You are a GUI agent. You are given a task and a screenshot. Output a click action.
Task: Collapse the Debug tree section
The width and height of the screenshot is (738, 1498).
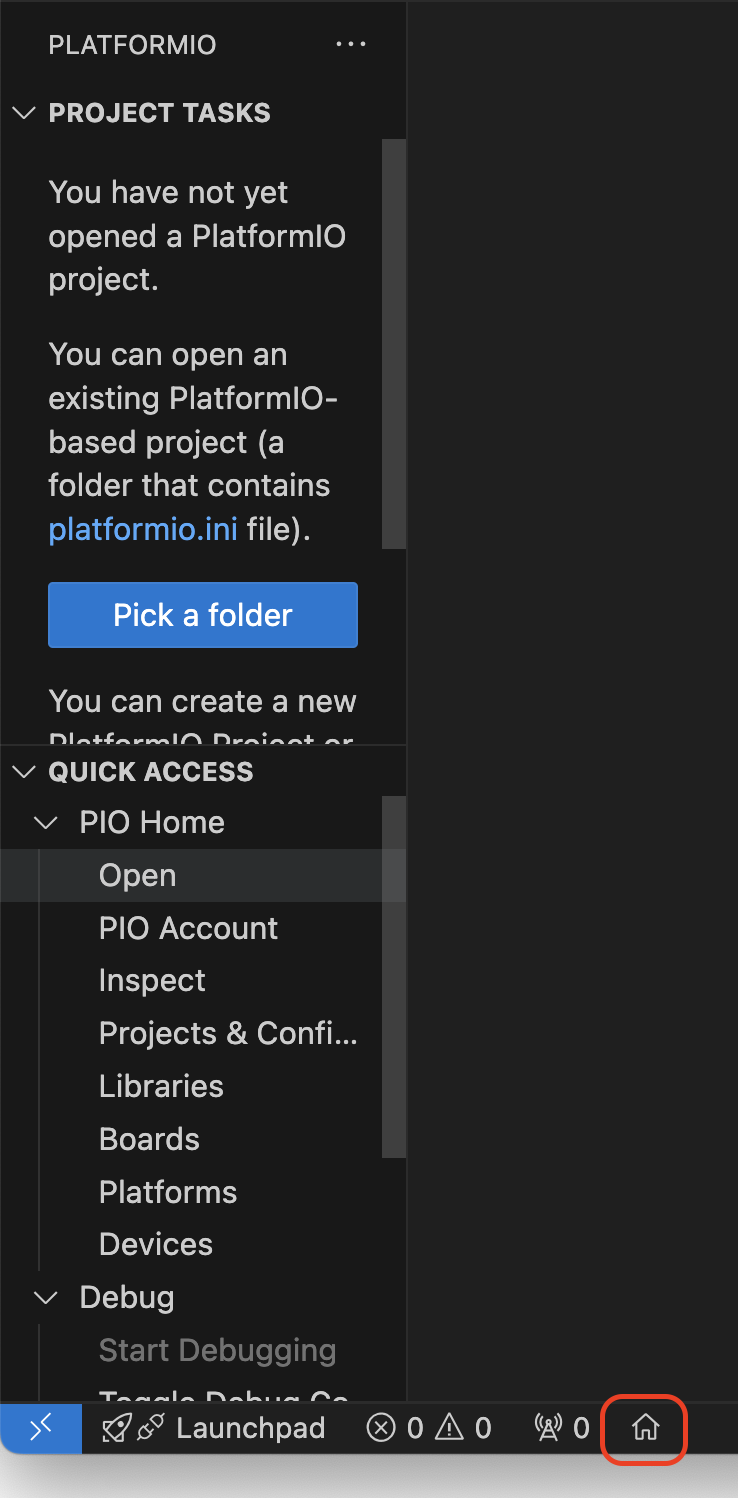click(x=46, y=1297)
